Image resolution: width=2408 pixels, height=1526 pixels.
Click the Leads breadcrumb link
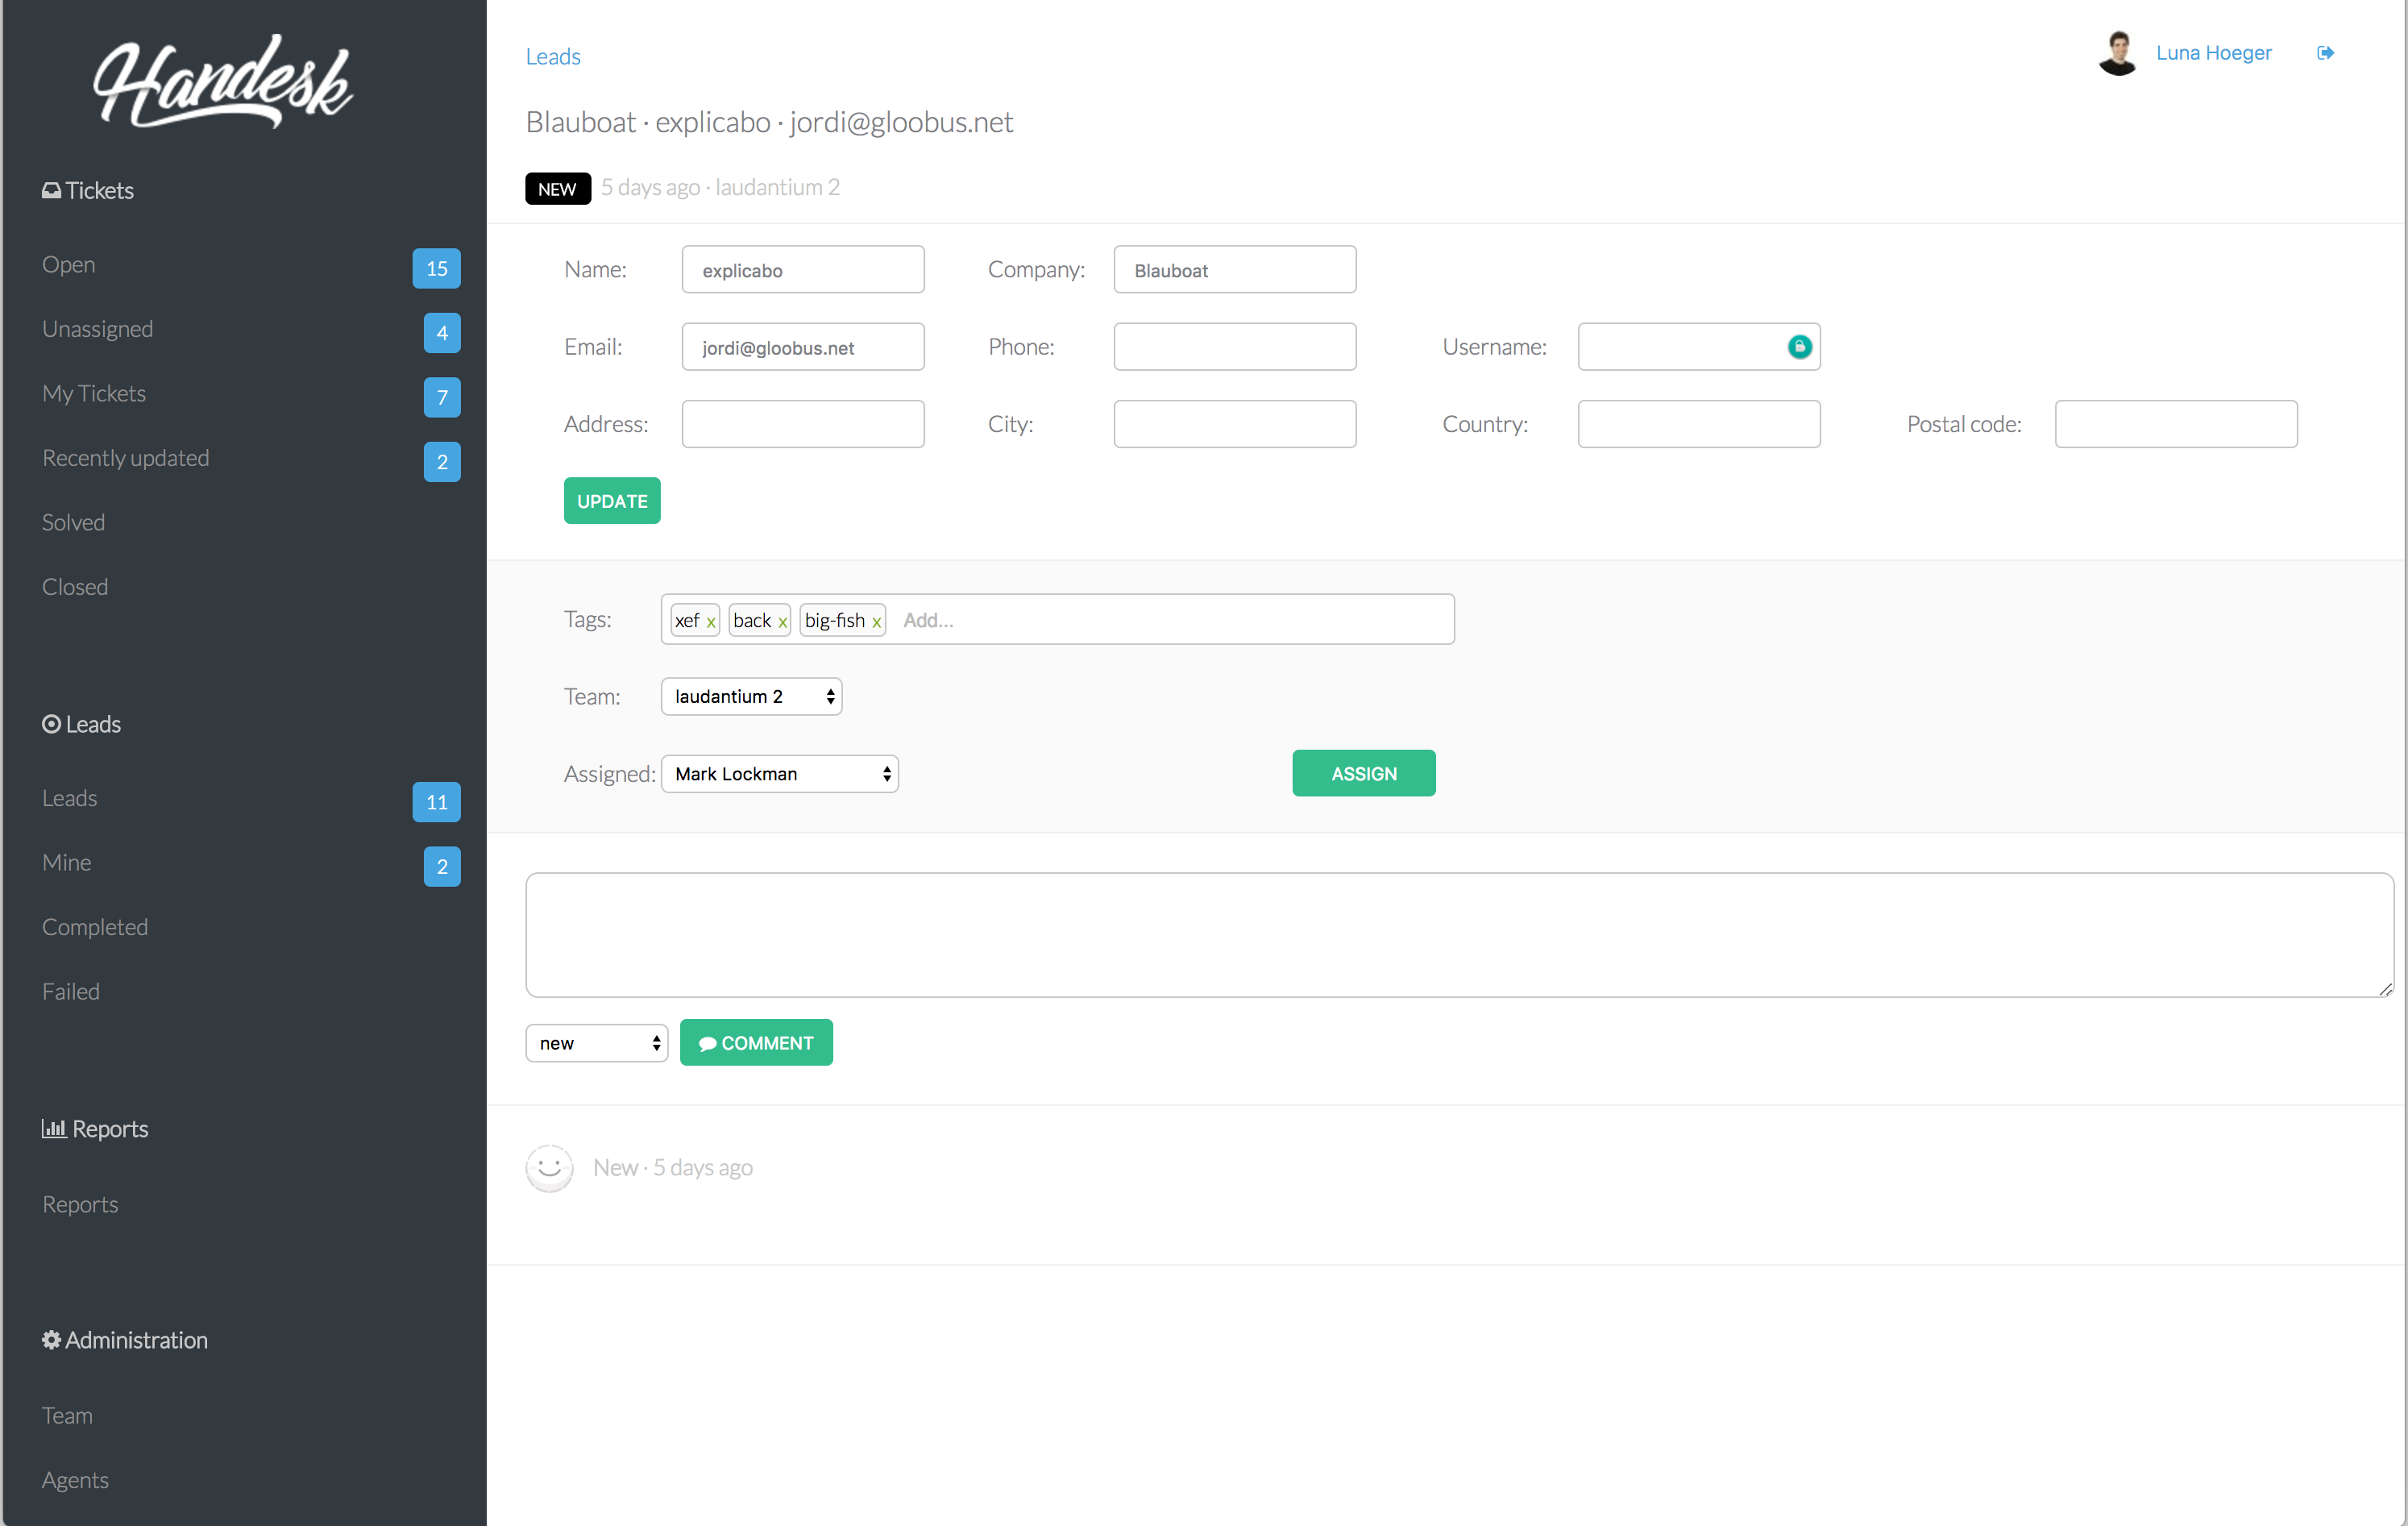553,57
